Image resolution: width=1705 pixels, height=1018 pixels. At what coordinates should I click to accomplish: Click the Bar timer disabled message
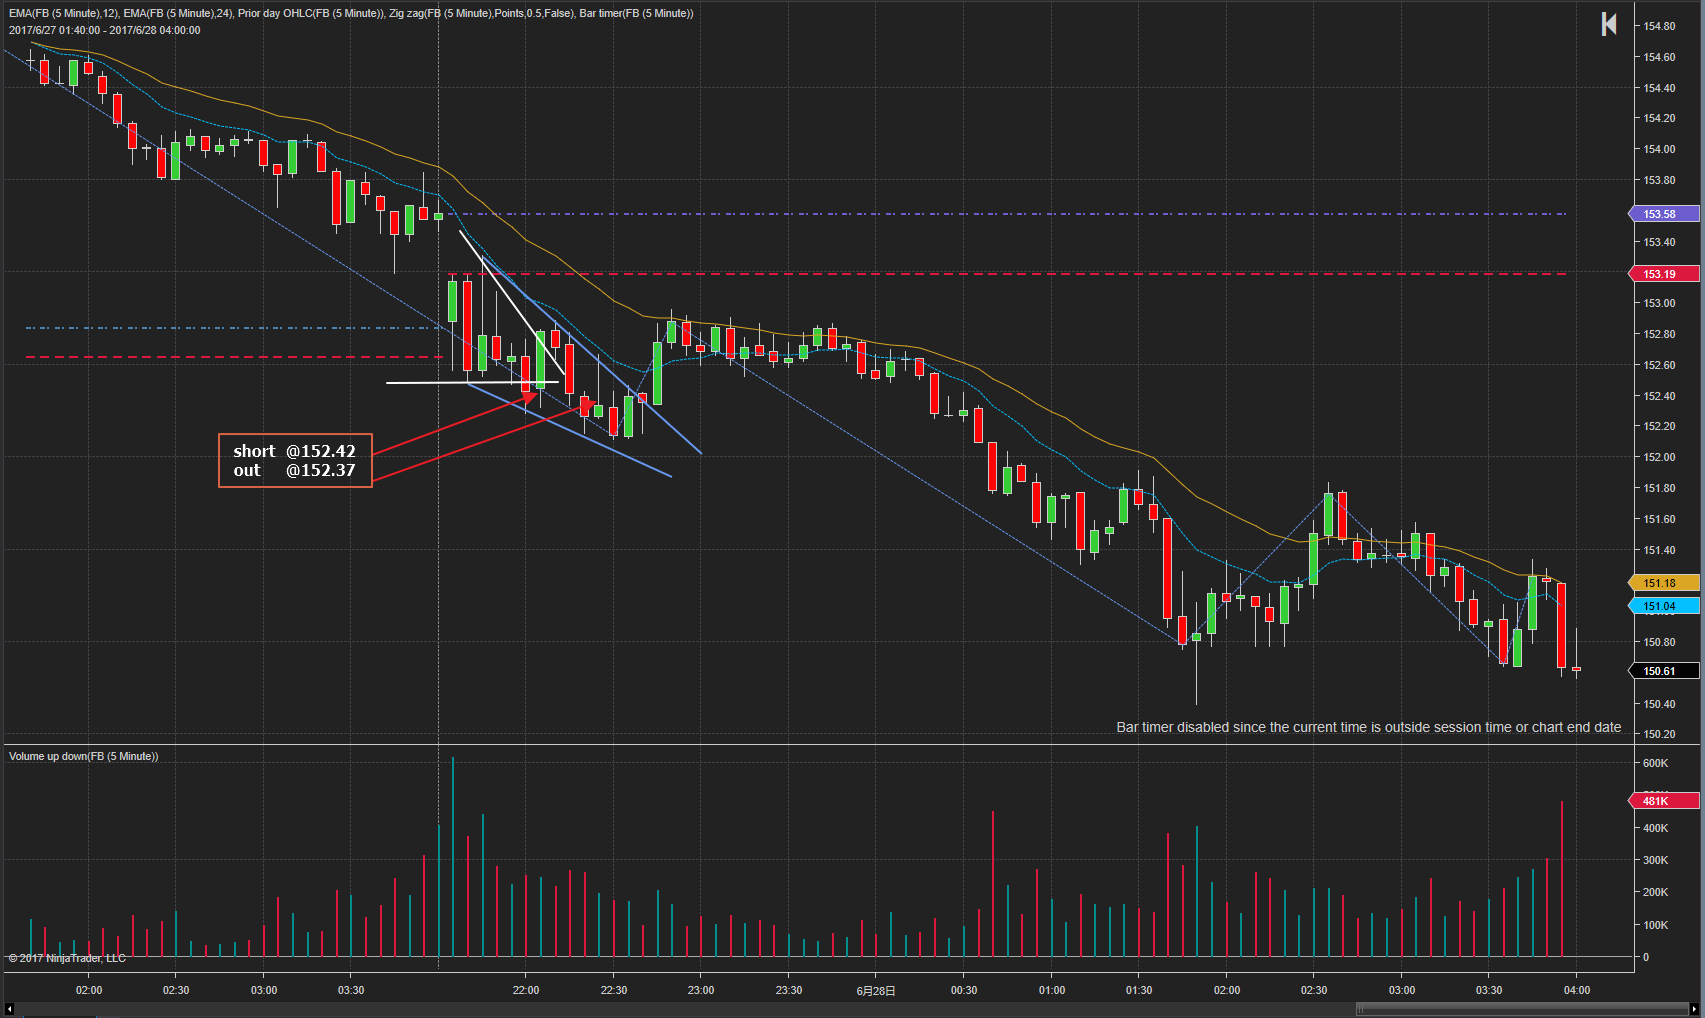[1369, 727]
